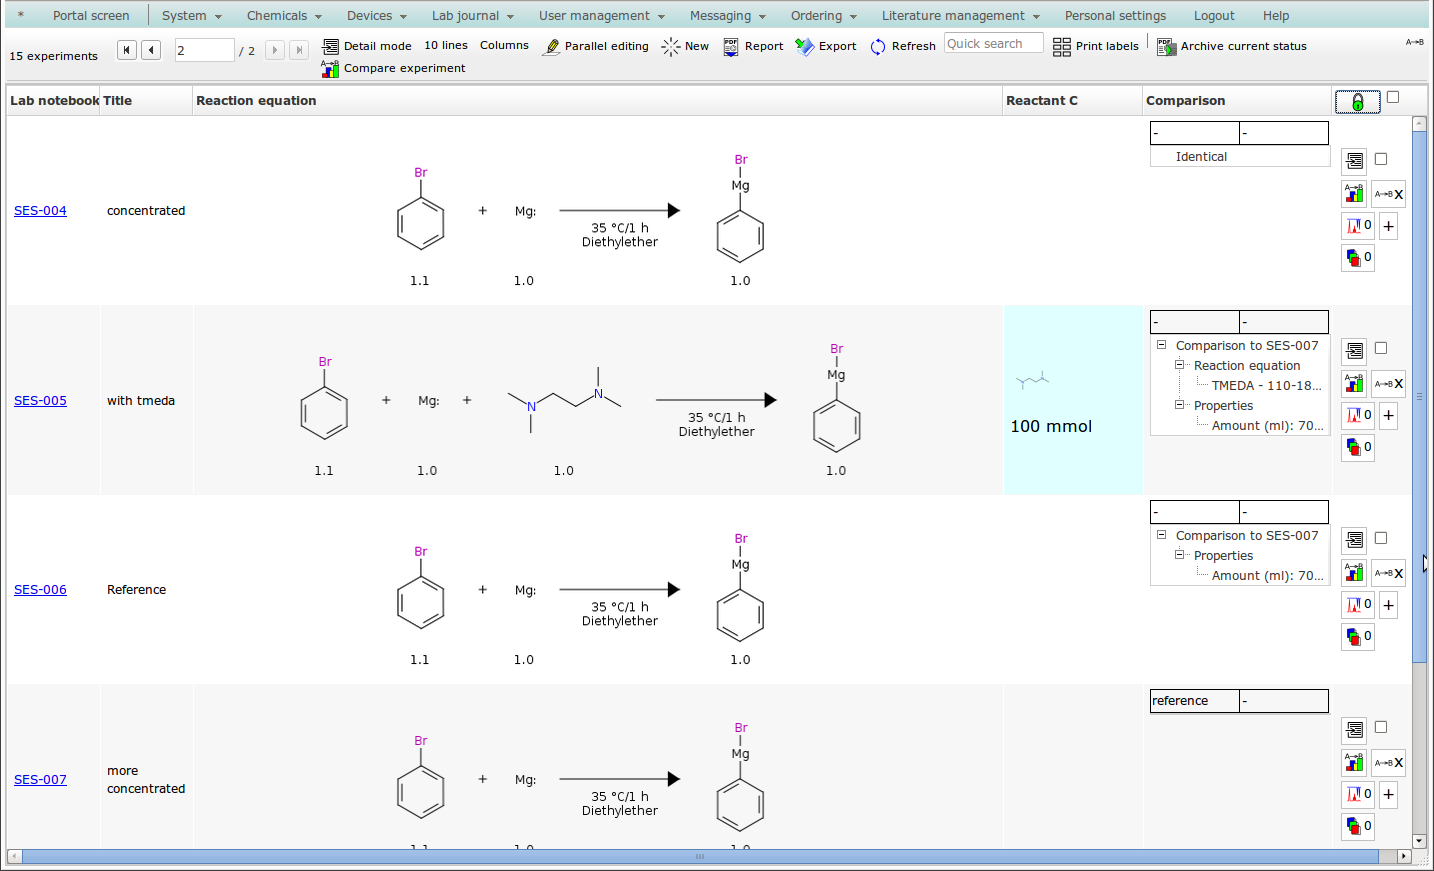Click Parallel editing pencil icon
1434x871 pixels.
[x=551, y=47]
